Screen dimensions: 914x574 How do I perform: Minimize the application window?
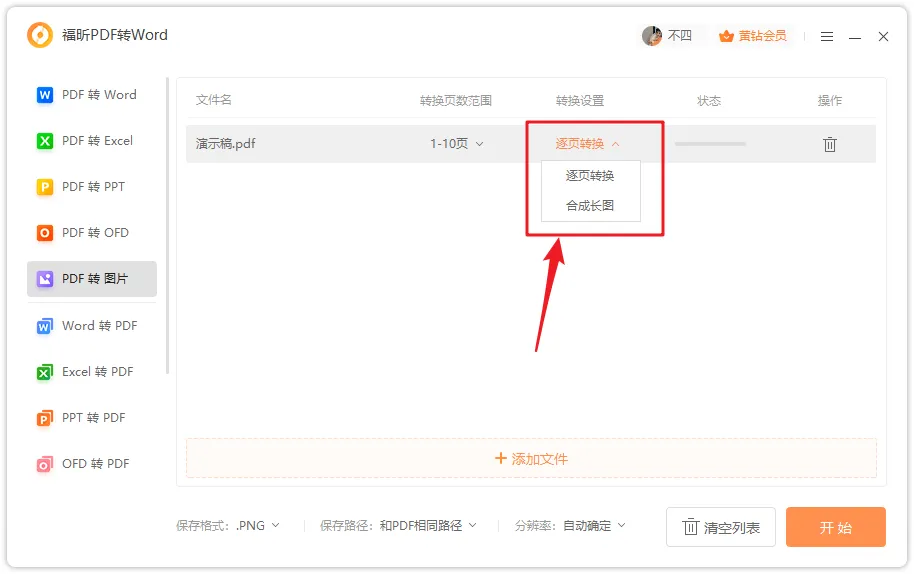(x=855, y=37)
